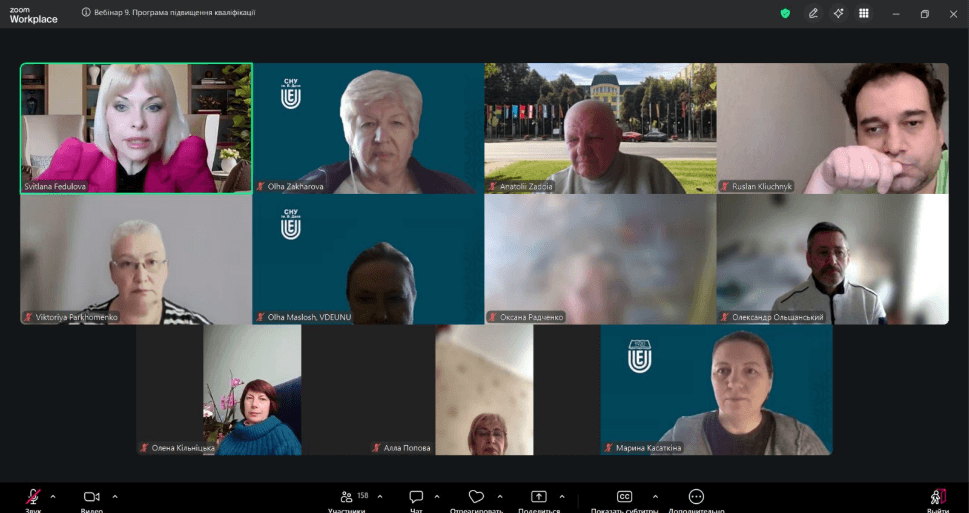Restore down the Zoom window
Screen dimensions: 969x513
(x=924, y=13)
